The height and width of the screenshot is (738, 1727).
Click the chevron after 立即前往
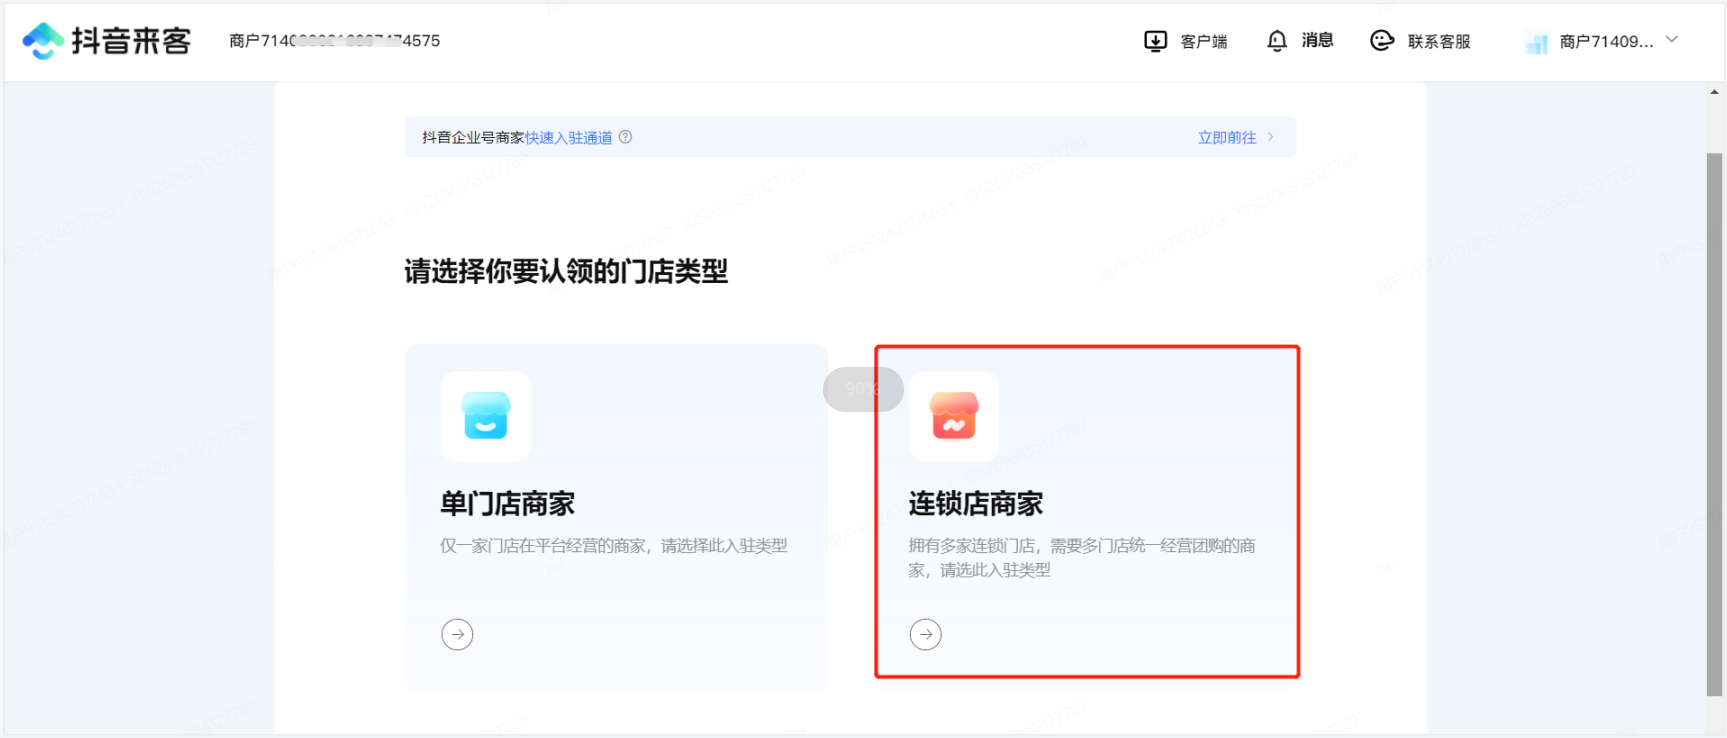1271,137
